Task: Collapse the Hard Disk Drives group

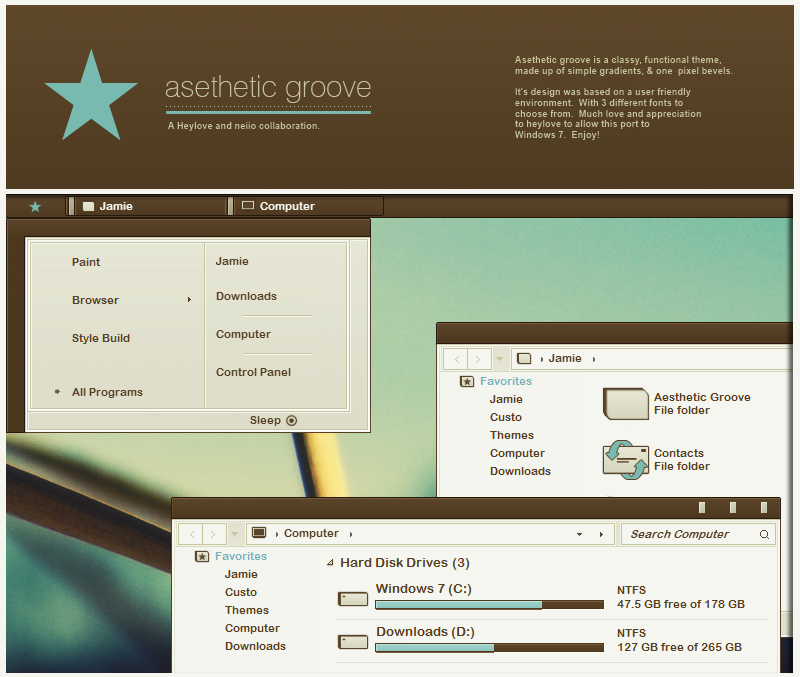Action: coord(330,563)
